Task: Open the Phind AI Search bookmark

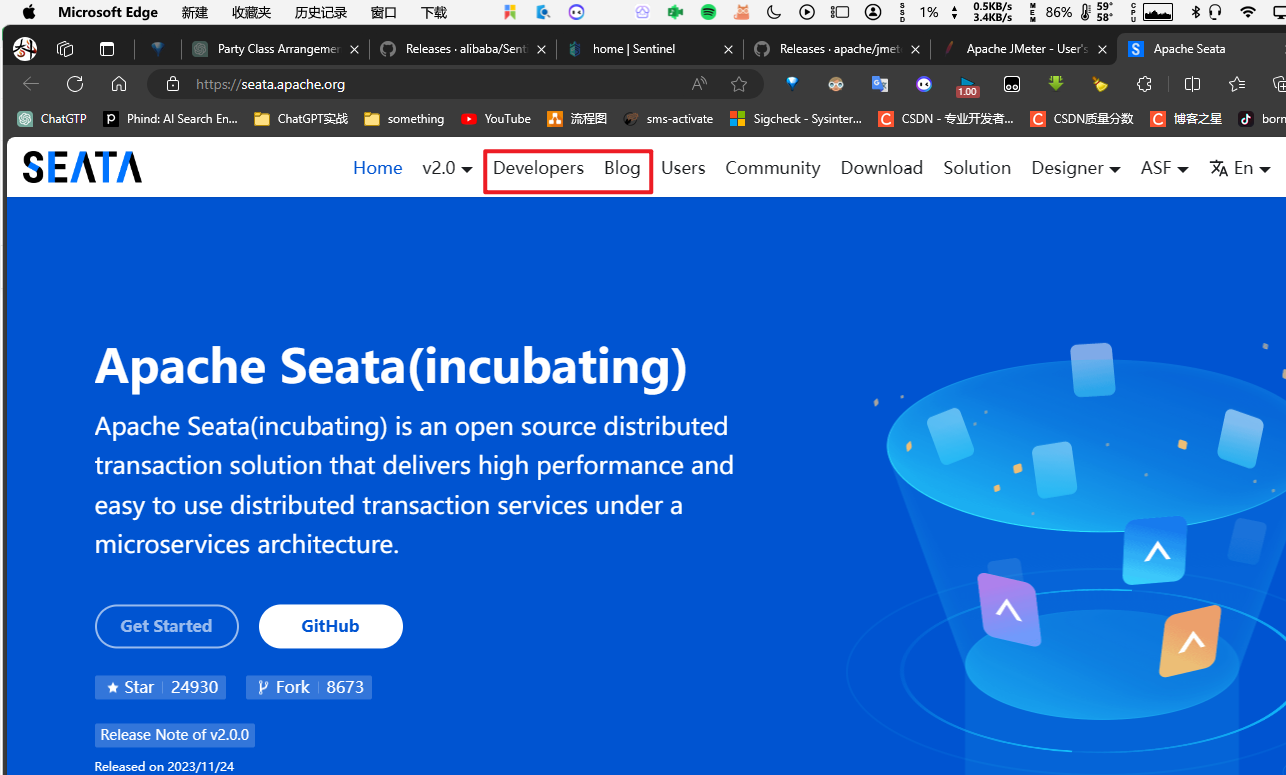Action: coord(171,118)
